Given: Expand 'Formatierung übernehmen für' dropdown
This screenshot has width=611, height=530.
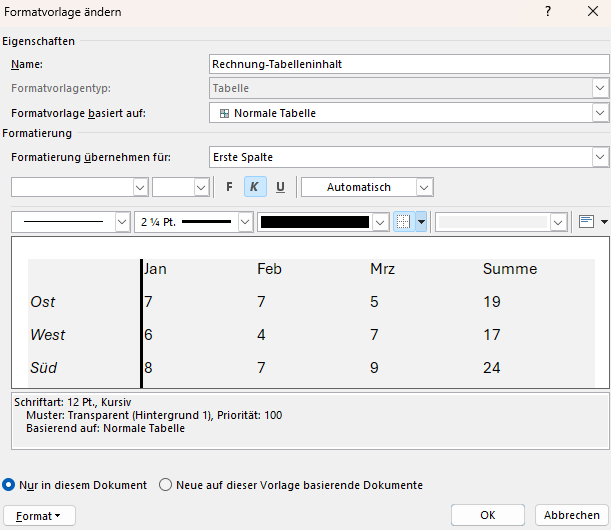Looking at the screenshot, I should (x=599, y=157).
